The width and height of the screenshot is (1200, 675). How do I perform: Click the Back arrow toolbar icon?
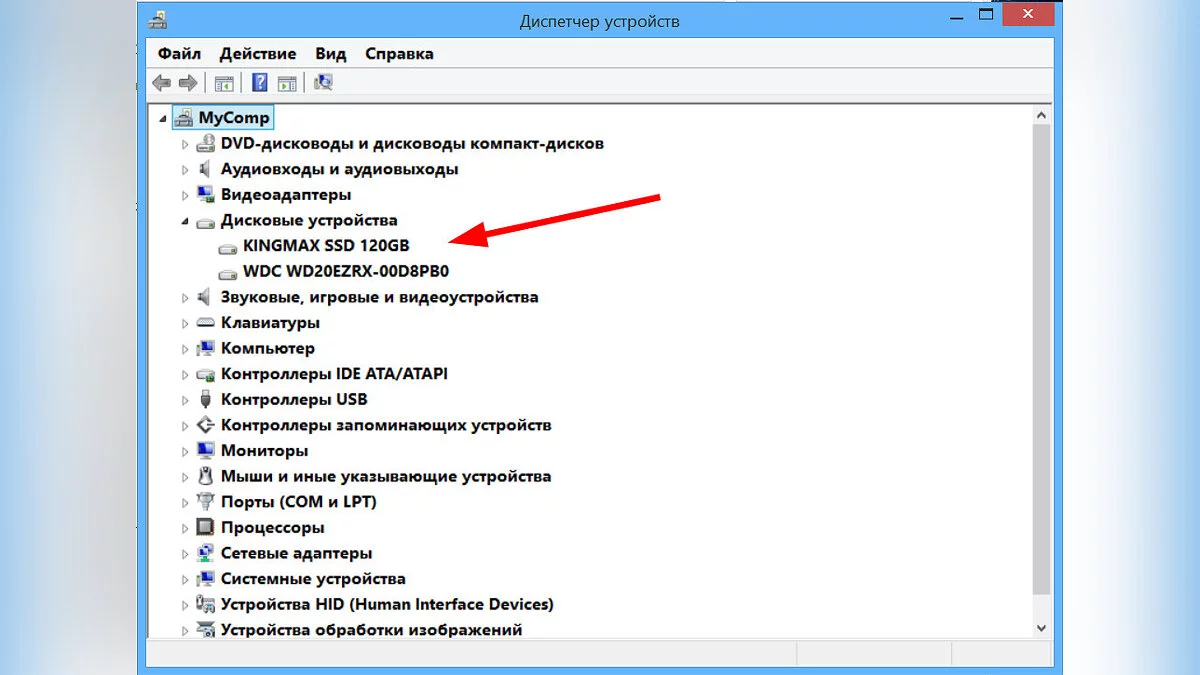162,83
